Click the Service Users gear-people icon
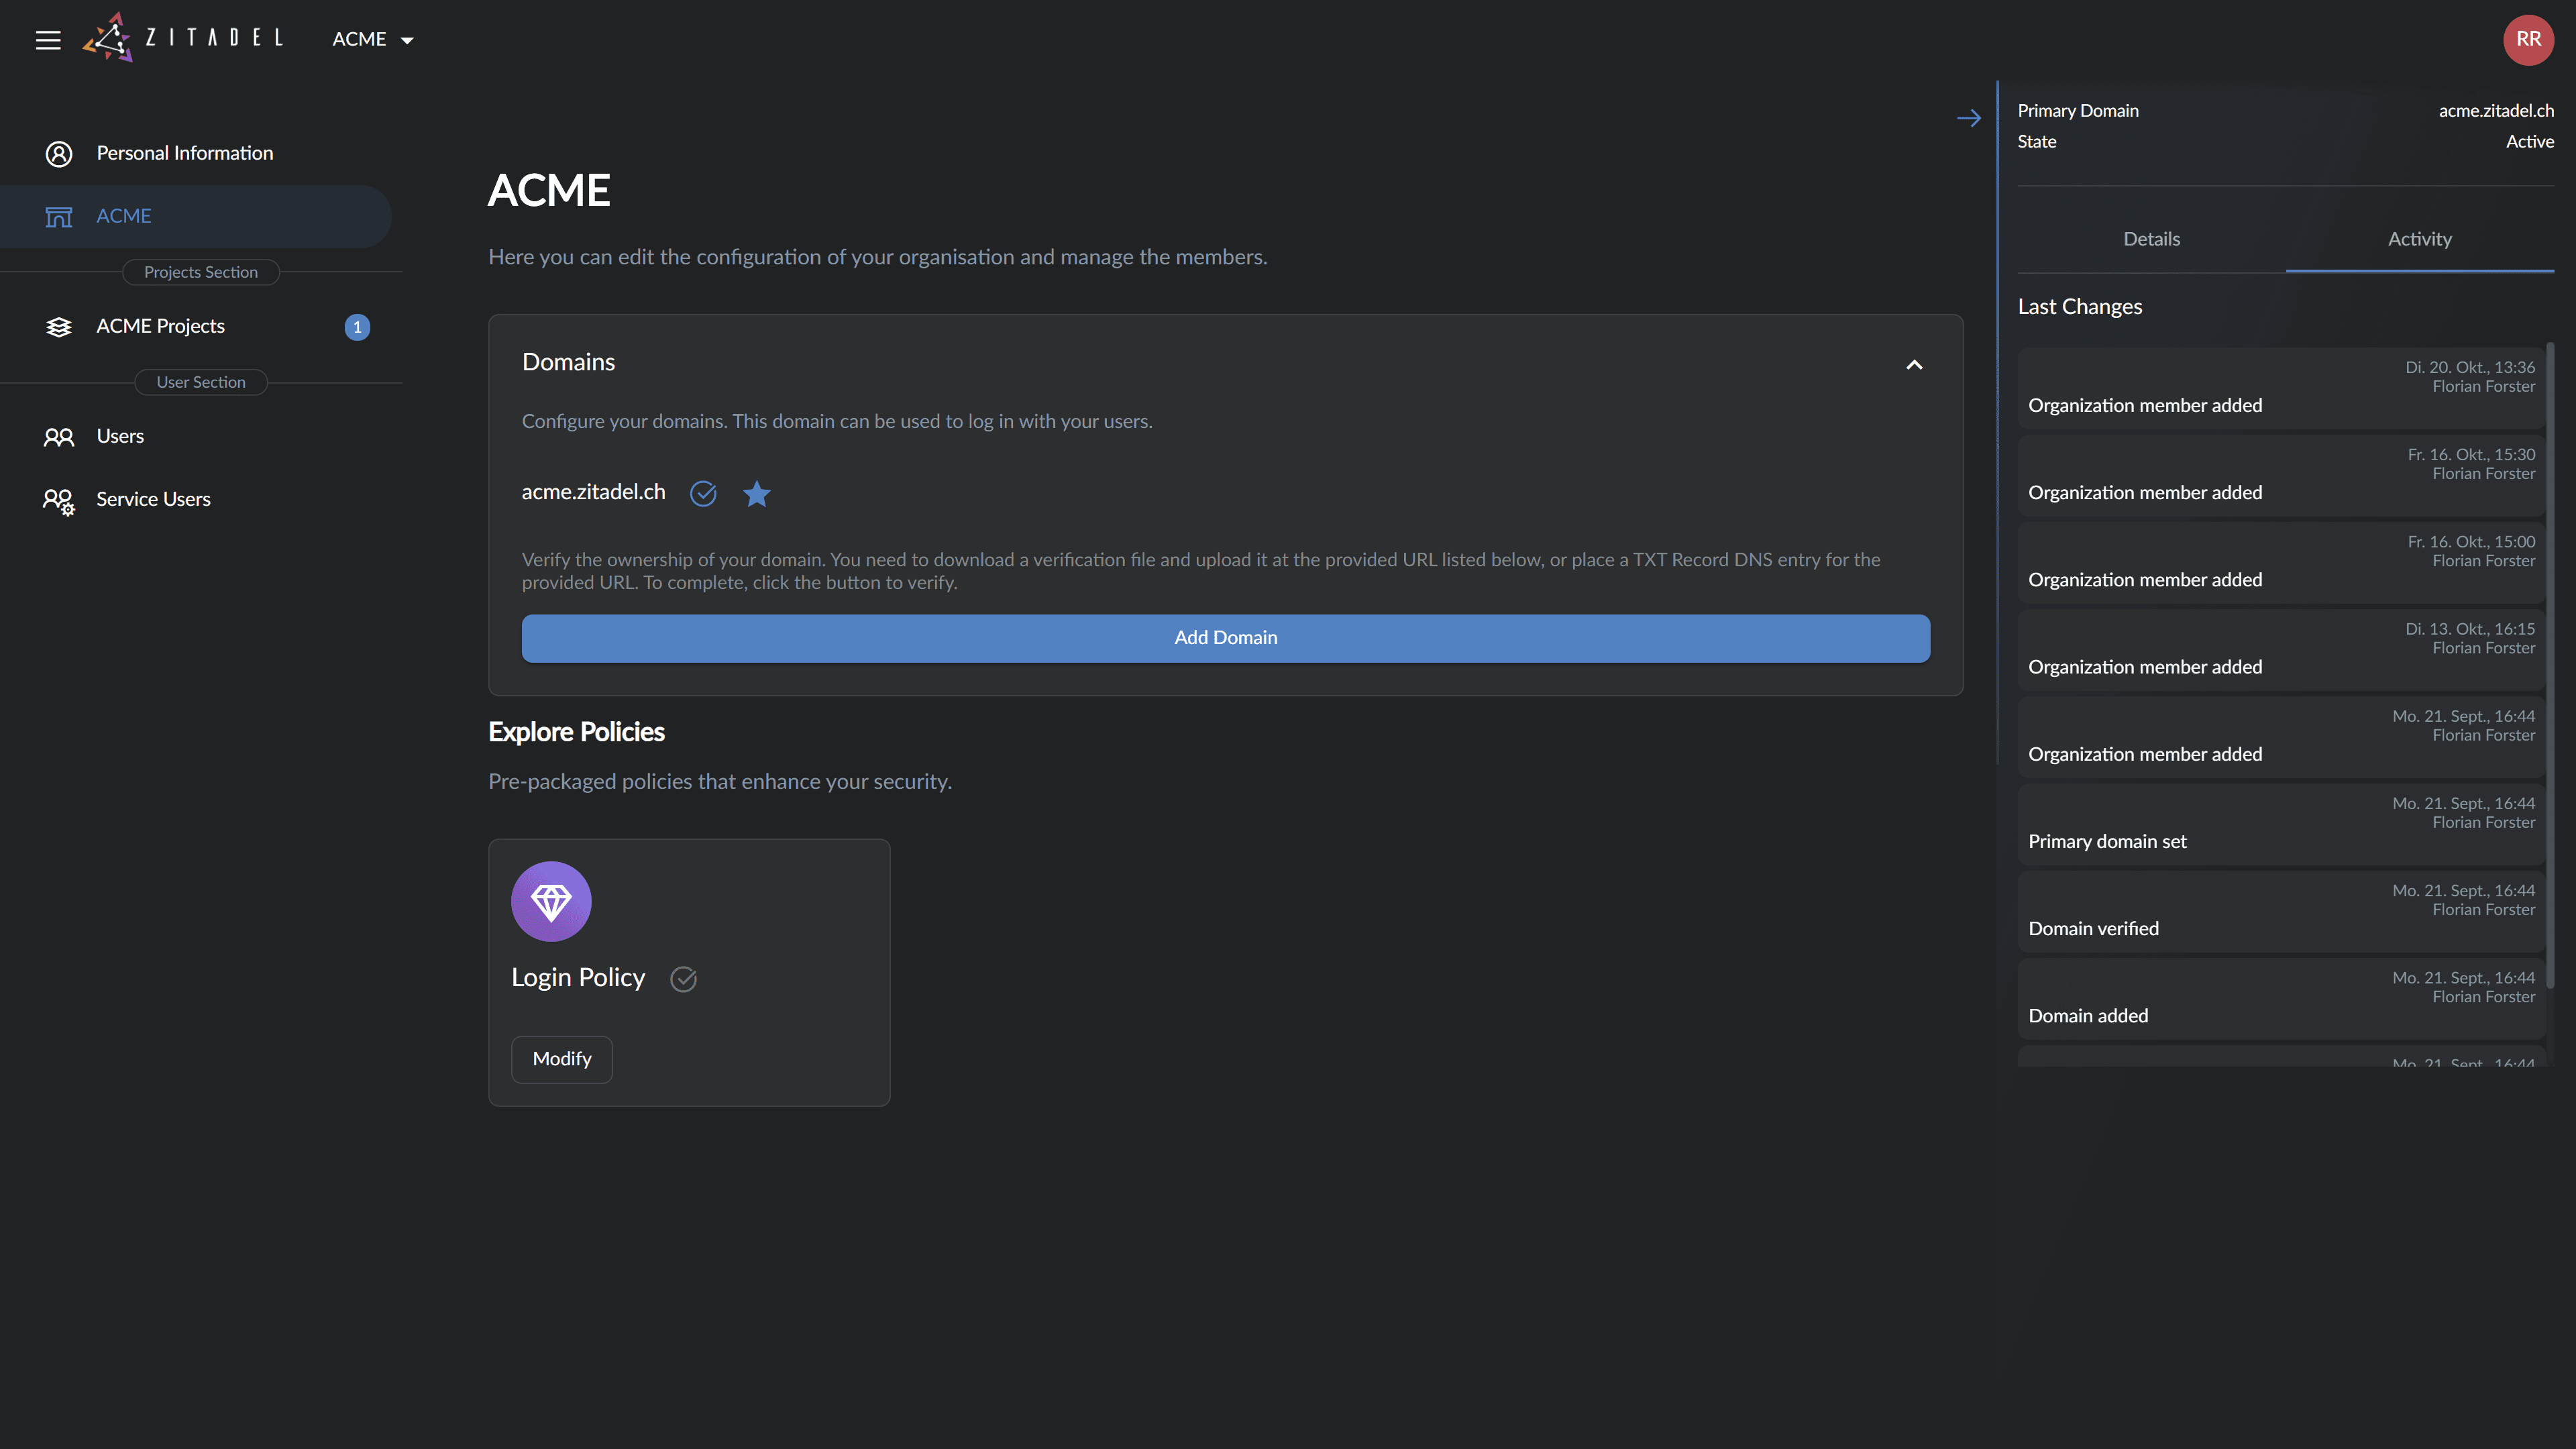This screenshot has width=2576, height=1449. (59, 500)
